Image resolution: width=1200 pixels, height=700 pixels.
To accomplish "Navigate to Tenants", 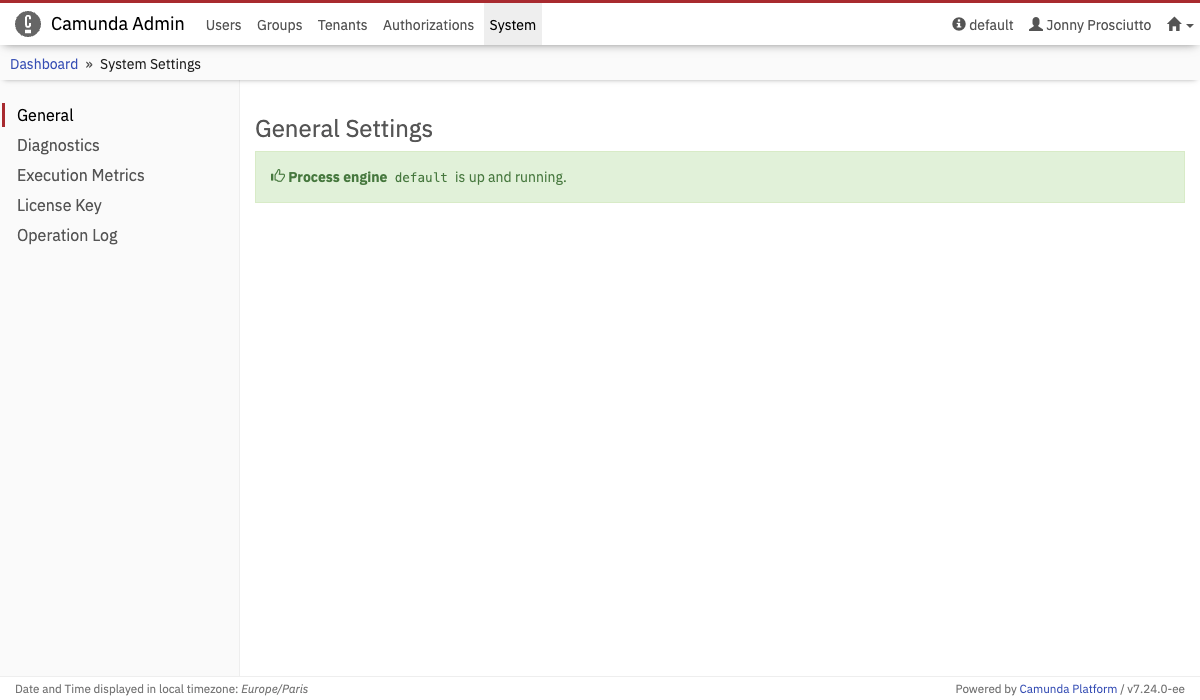I will click(x=342, y=25).
